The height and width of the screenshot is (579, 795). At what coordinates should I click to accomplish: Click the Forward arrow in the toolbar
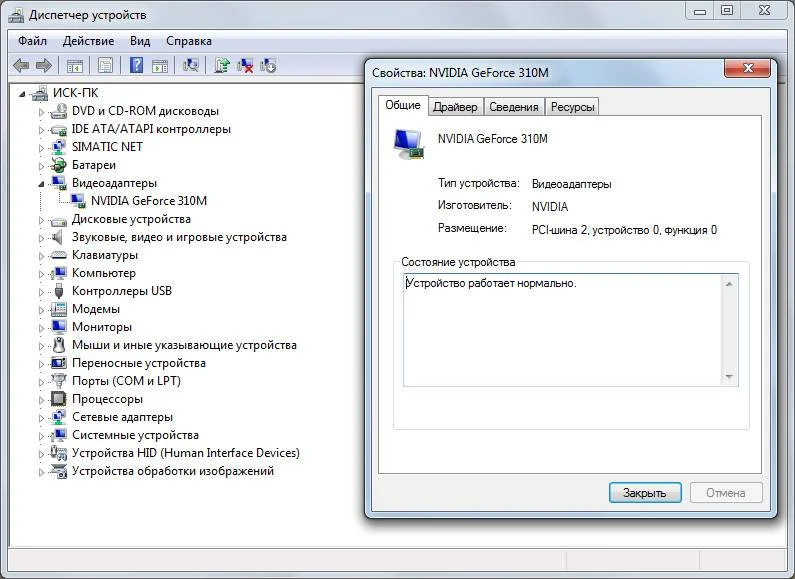(44, 65)
